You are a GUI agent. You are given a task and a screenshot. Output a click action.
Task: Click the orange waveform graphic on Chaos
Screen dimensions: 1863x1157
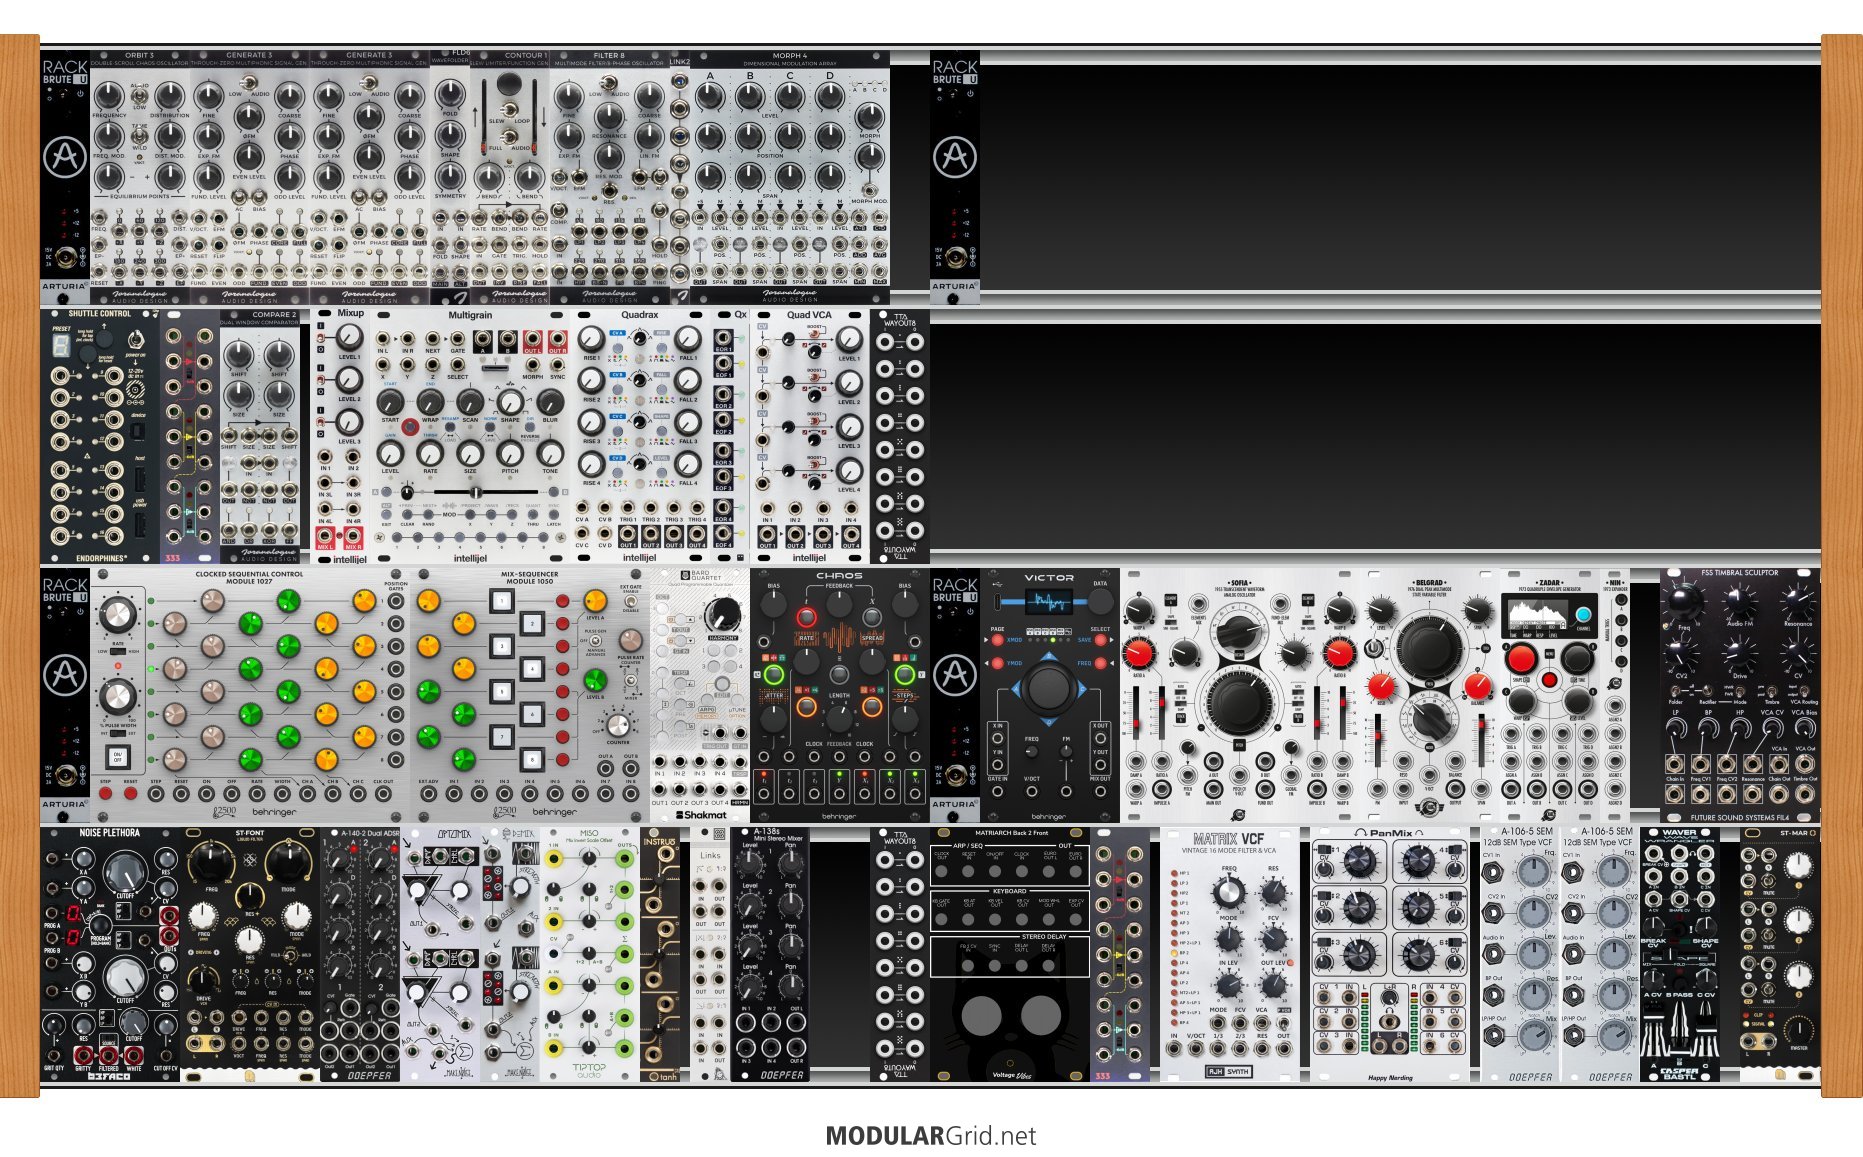click(x=839, y=637)
